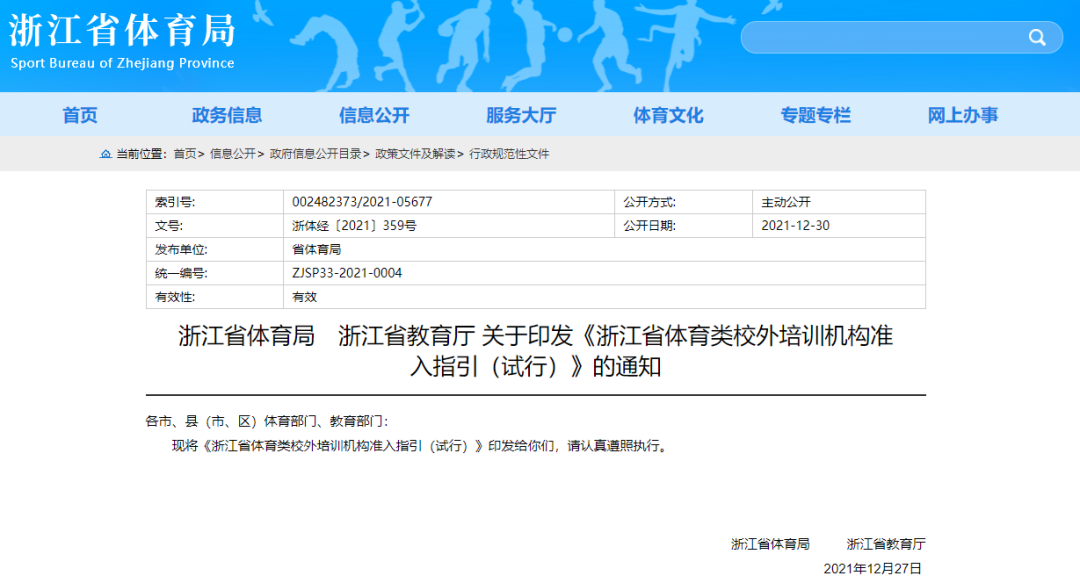The height and width of the screenshot is (583, 1080).
Task: Click the body sentence 现将…印发给你们
Action: coord(421,446)
